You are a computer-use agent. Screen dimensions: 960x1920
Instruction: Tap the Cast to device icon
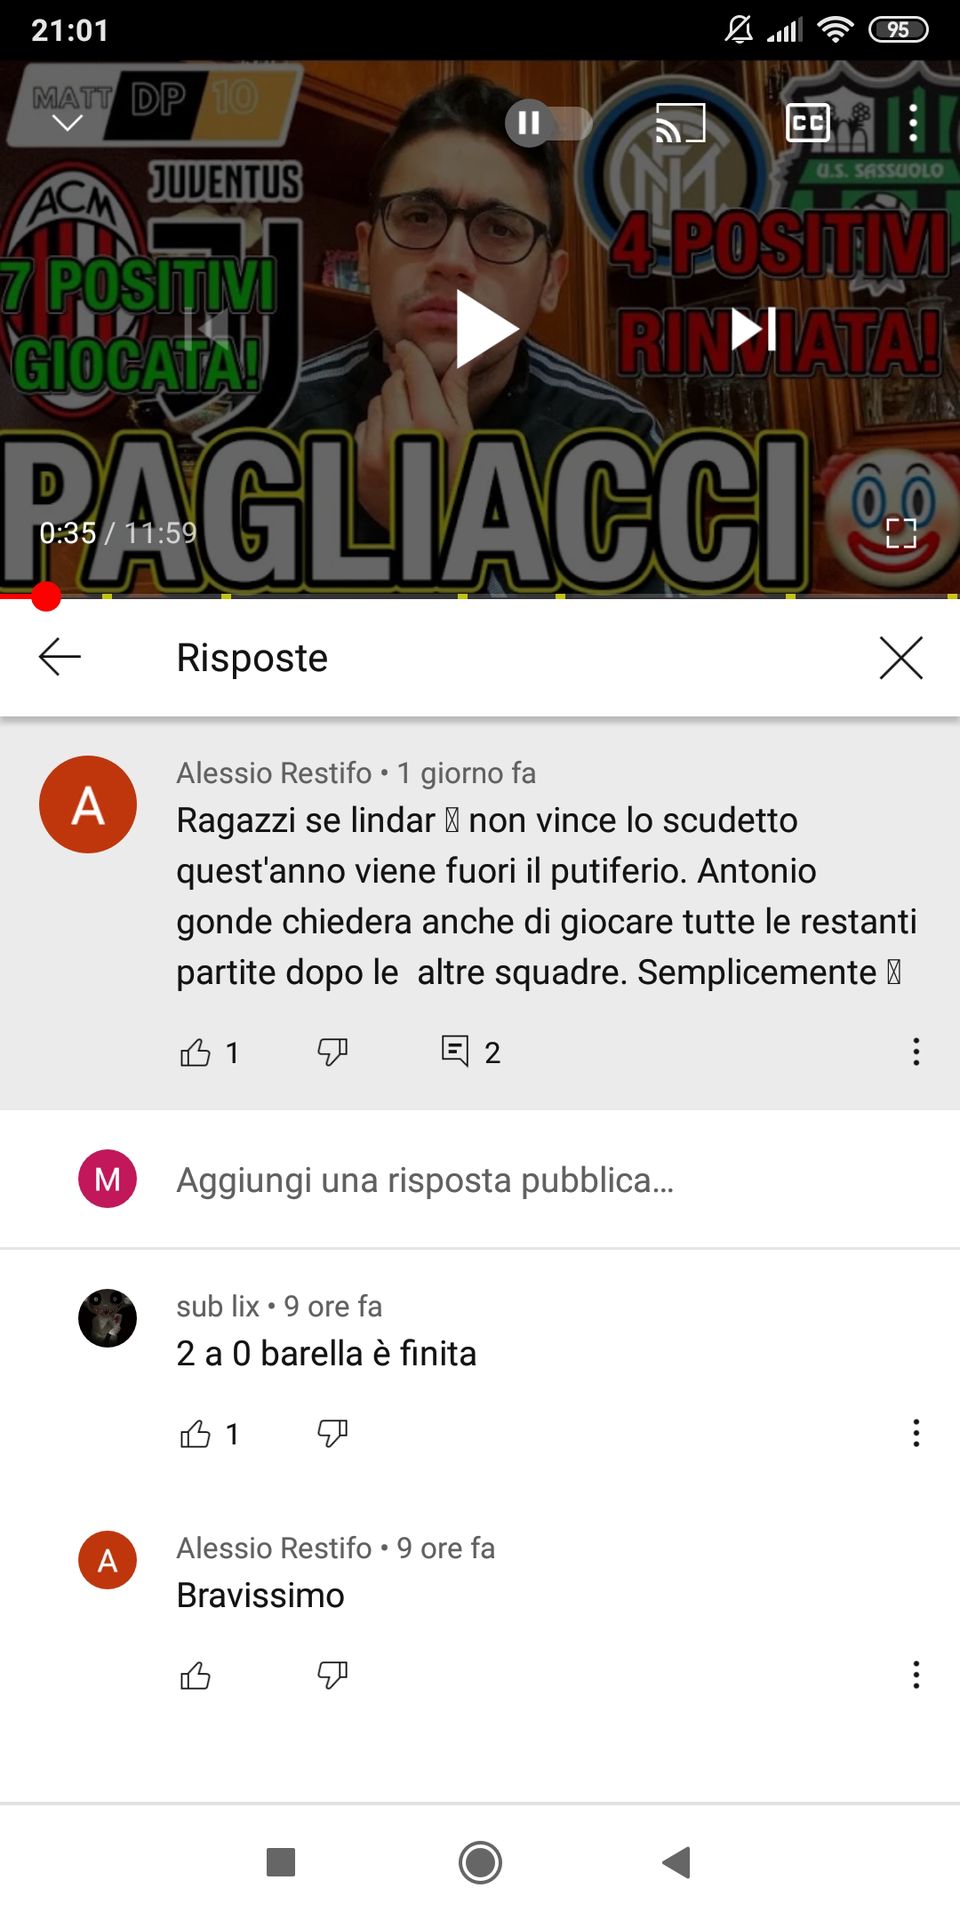(680, 123)
